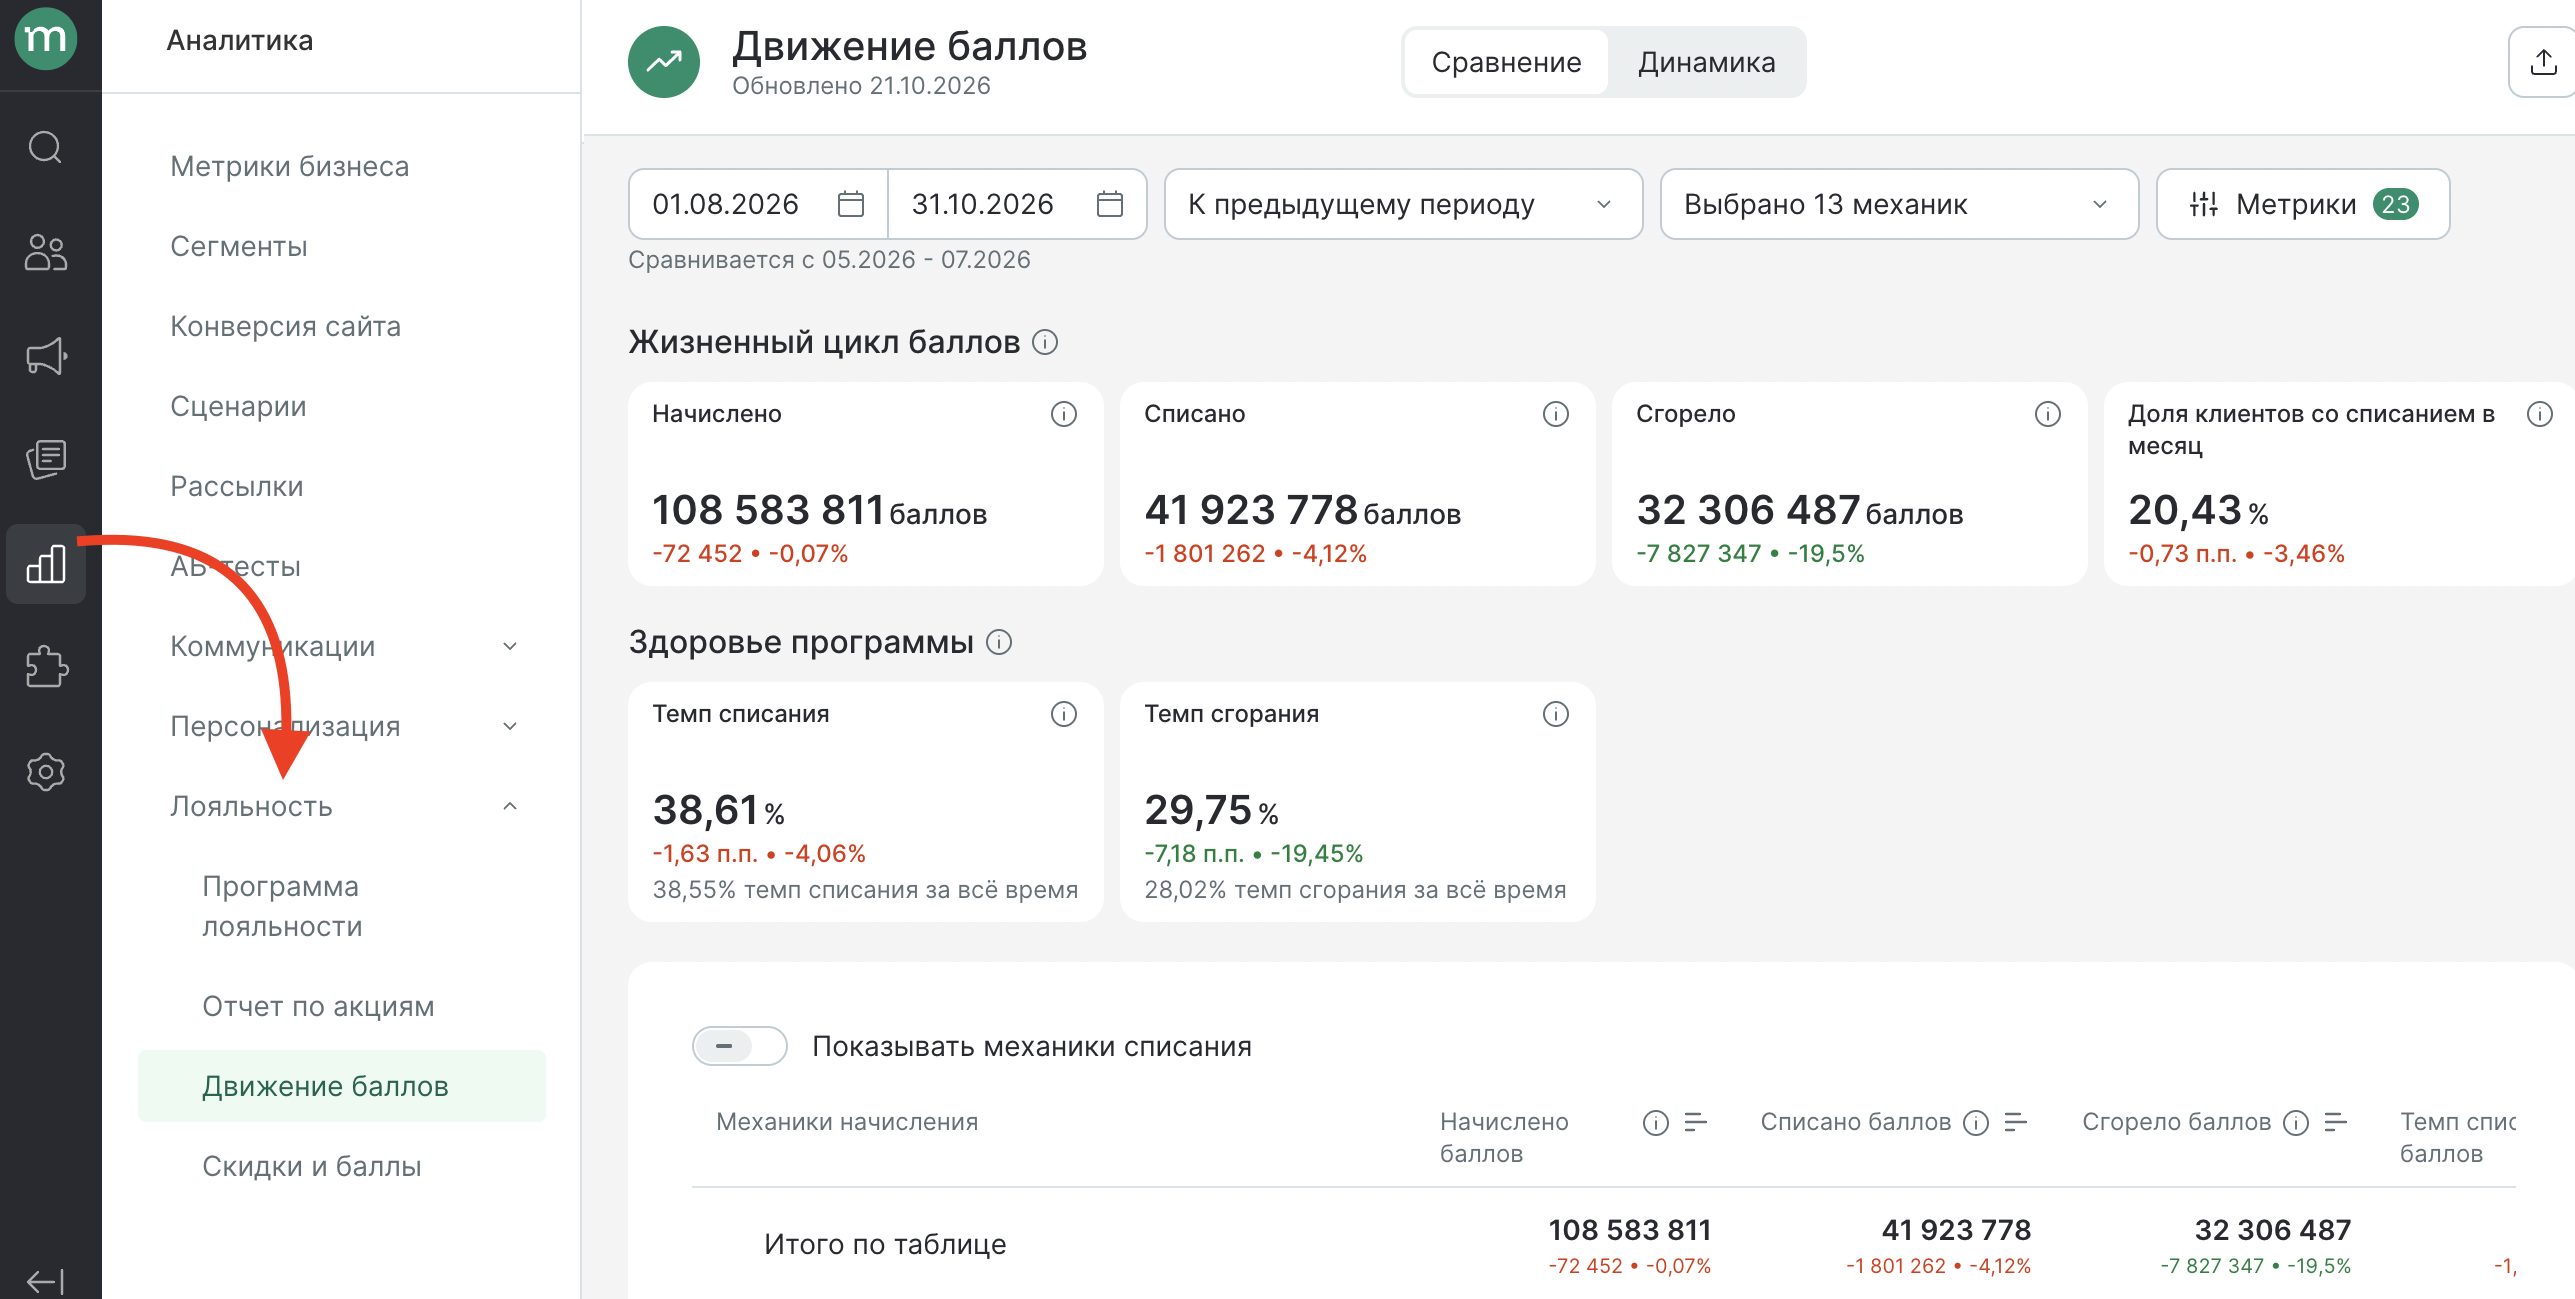Click the 29,75 % Темп сгорания value
The width and height of the screenshot is (2575, 1299).
[1211, 810]
